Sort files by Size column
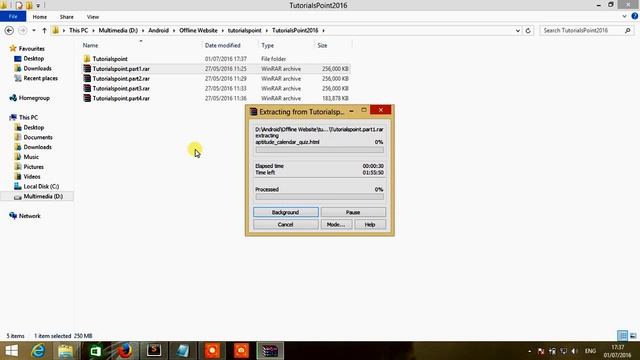This screenshot has height=360, width=640. tap(322, 45)
